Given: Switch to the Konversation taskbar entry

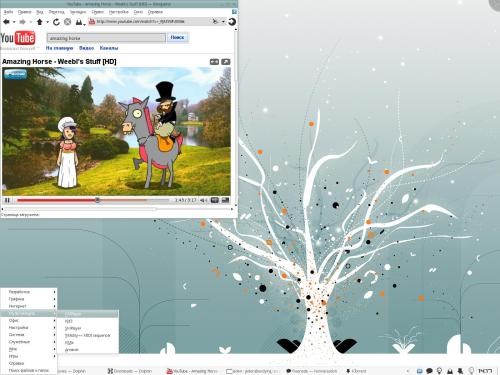Looking at the screenshot, I should (x=312, y=371).
